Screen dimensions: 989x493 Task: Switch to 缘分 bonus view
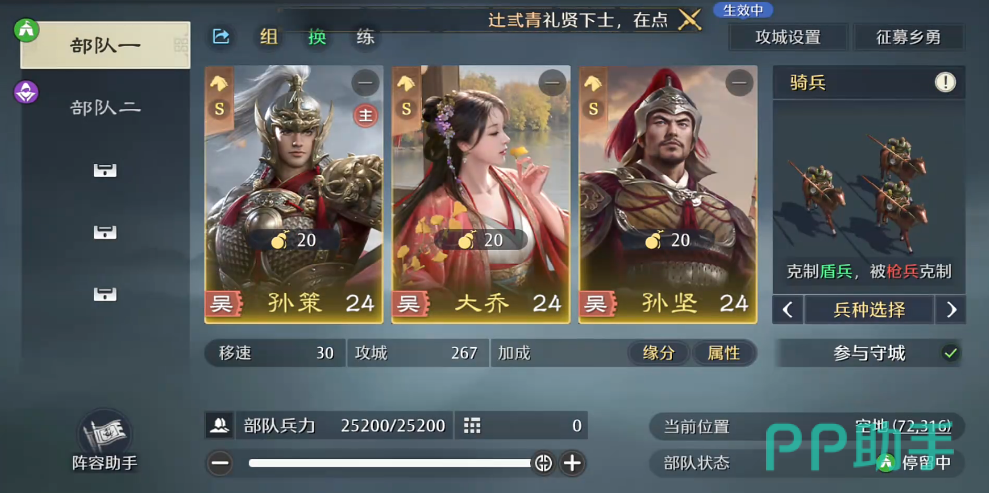pos(658,353)
